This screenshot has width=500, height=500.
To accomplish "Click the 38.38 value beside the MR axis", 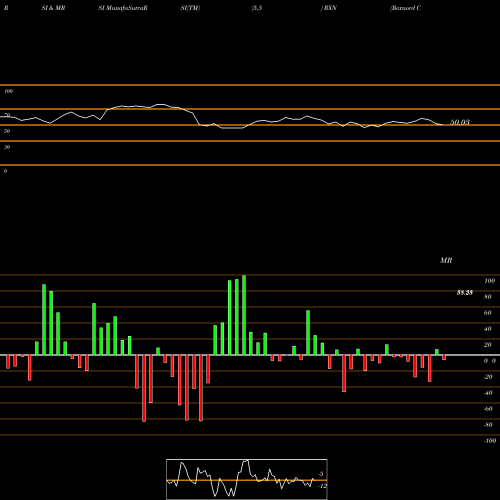I will click(465, 293).
